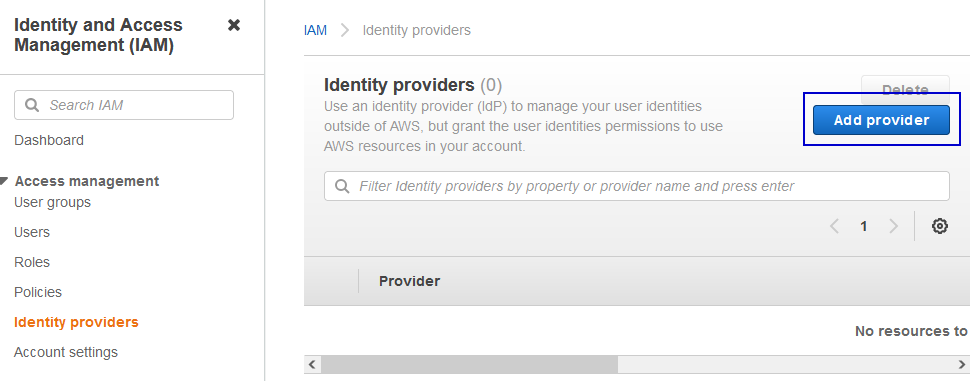Open table preferences gear icon
Viewport: 980px width, 381px height.
click(939, 226)
